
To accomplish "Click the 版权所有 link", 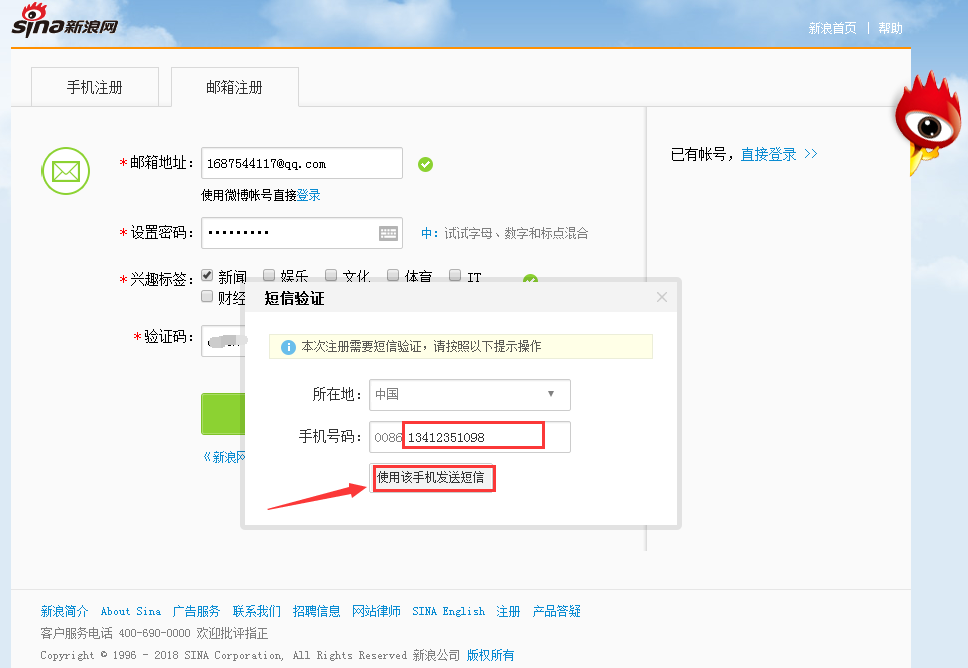I will (490, 655).
